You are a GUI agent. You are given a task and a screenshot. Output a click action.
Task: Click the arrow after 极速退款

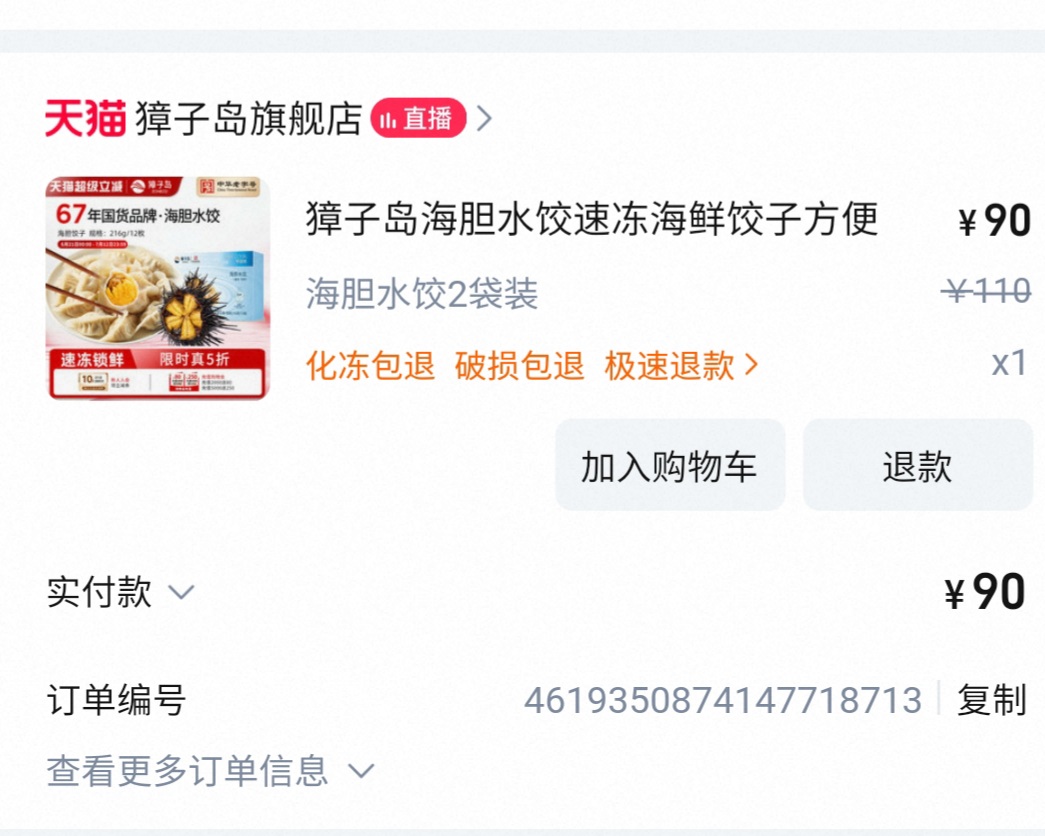tap(751, 365)
